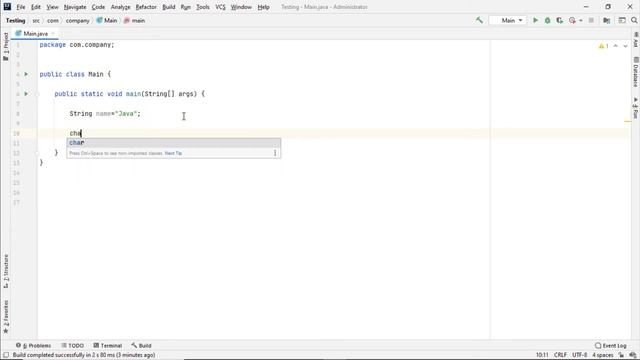The image size is (640, 360).
Task: Open the Refactor menu
Action: tap(146, 7)
